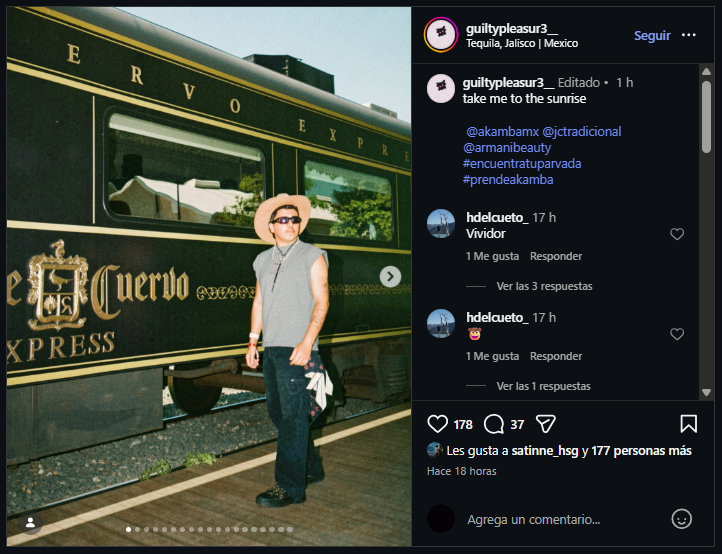Viewport: 722px width, 554px height.
Task: Expand "Ver las 3 respuestas"
Action: point(544,286)
